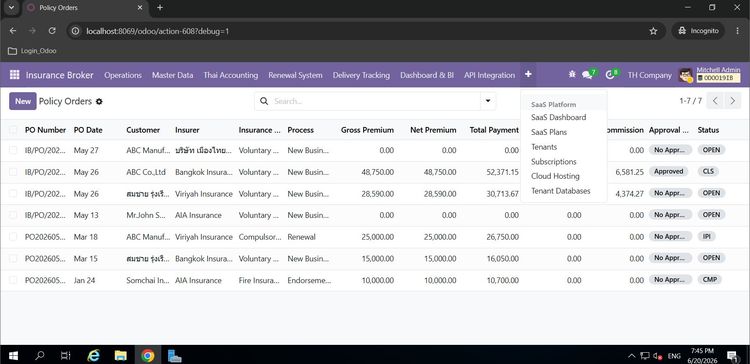Open browser three-dot menu

pos(738,31)
